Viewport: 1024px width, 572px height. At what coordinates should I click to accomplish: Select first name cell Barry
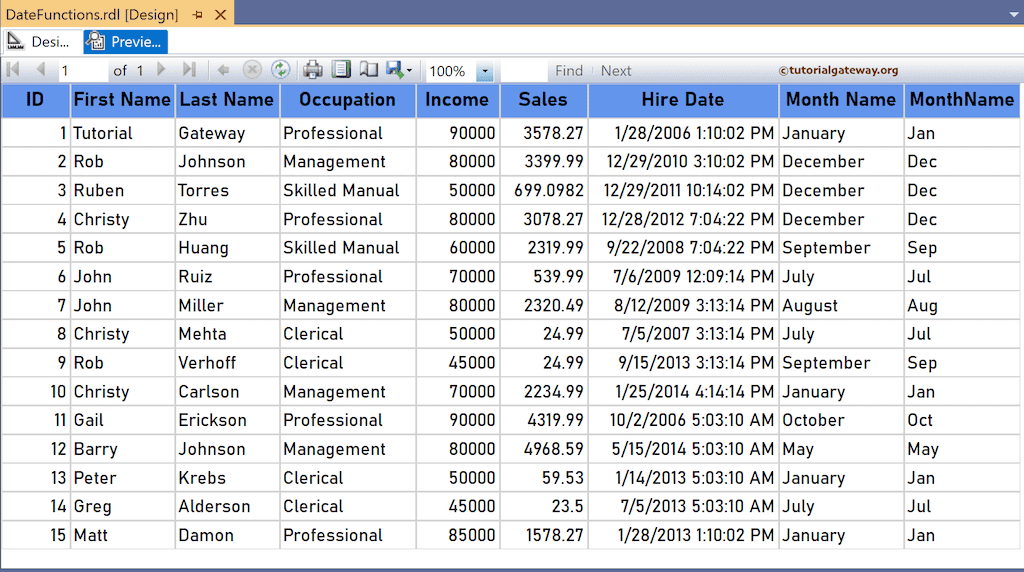[122, 449]
